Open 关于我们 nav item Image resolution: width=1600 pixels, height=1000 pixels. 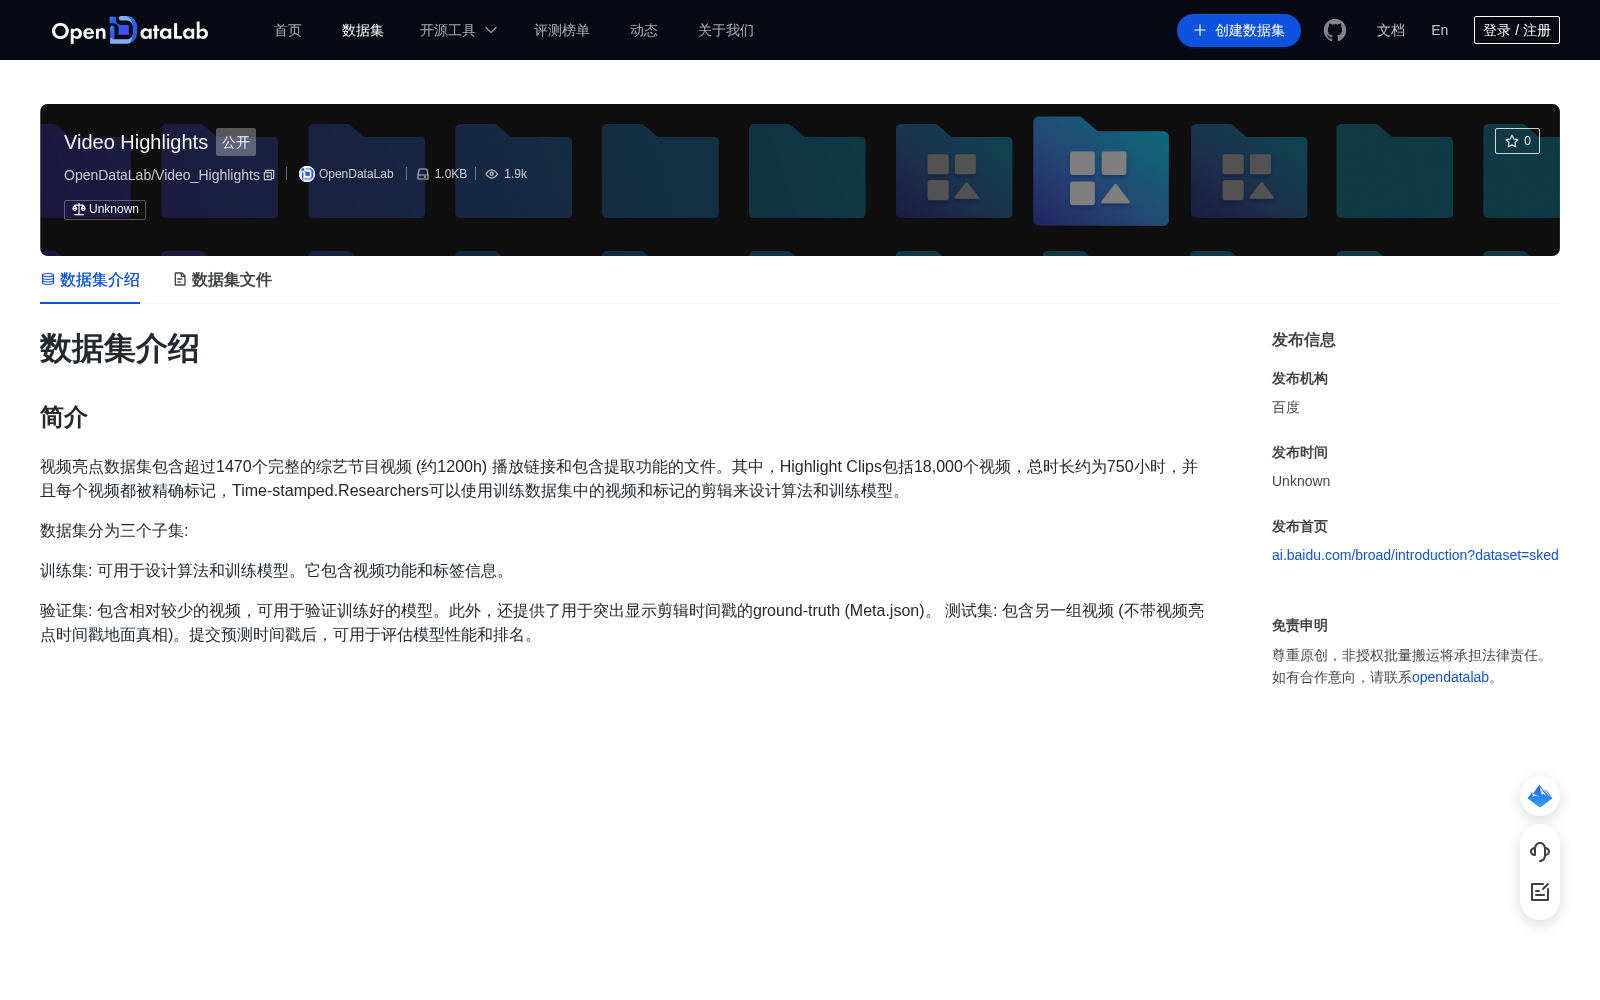tap(726, 30)
